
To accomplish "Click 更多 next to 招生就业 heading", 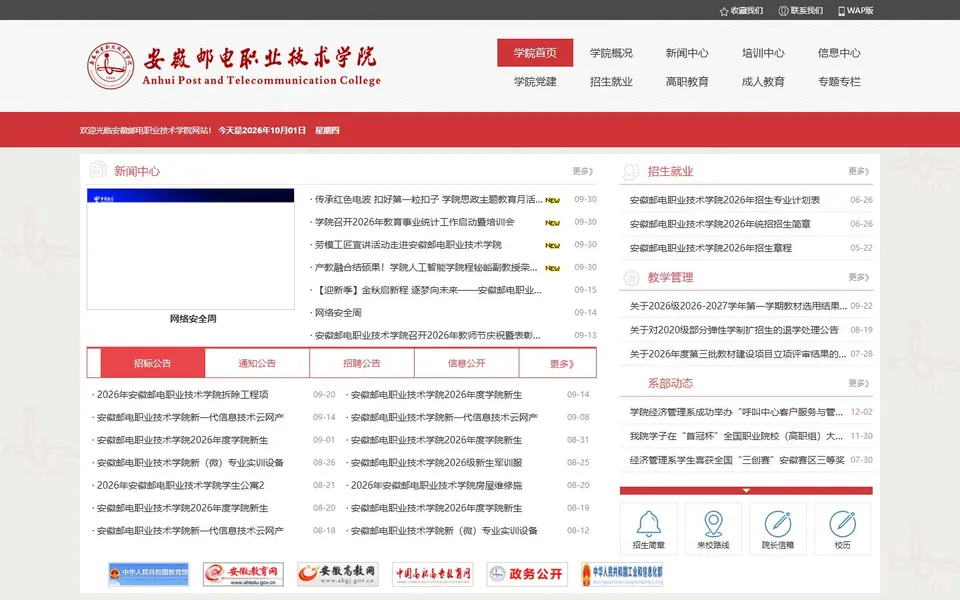I will click(858, 171).
